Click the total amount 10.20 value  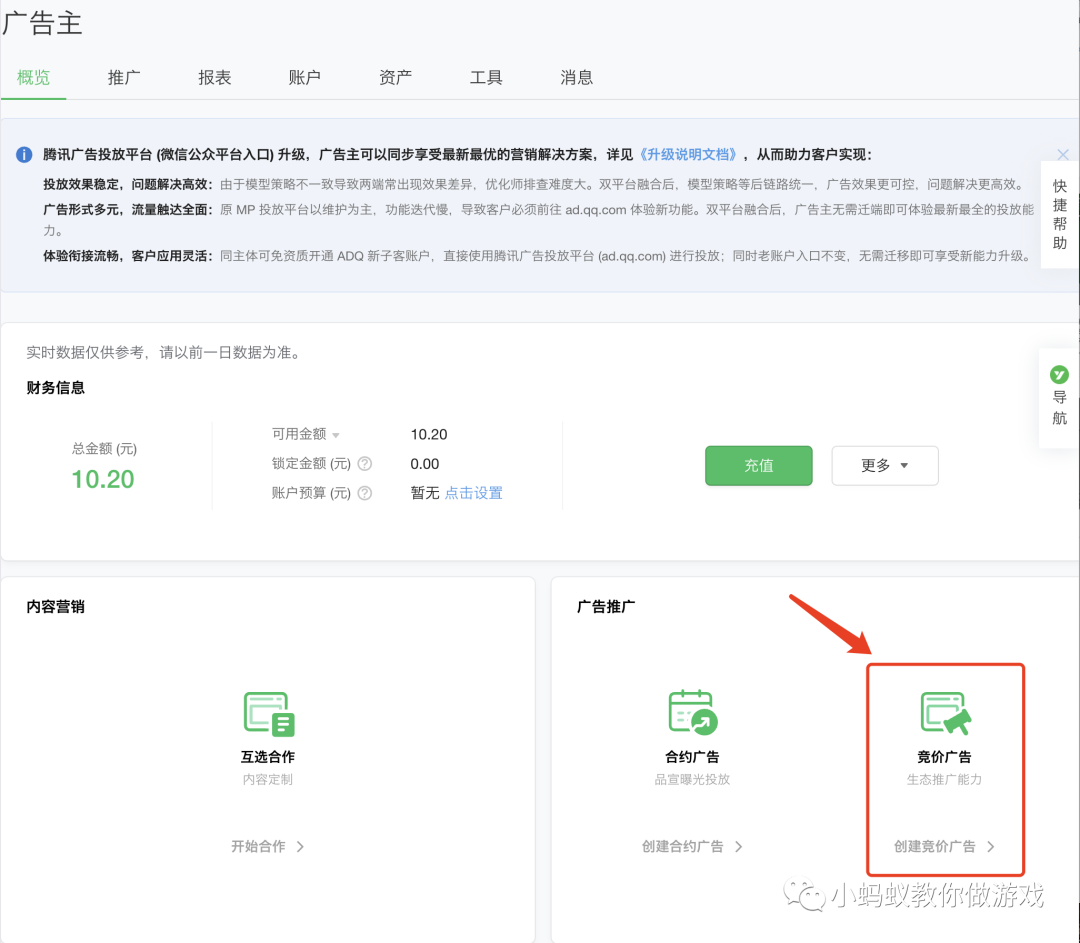[103, 479]
